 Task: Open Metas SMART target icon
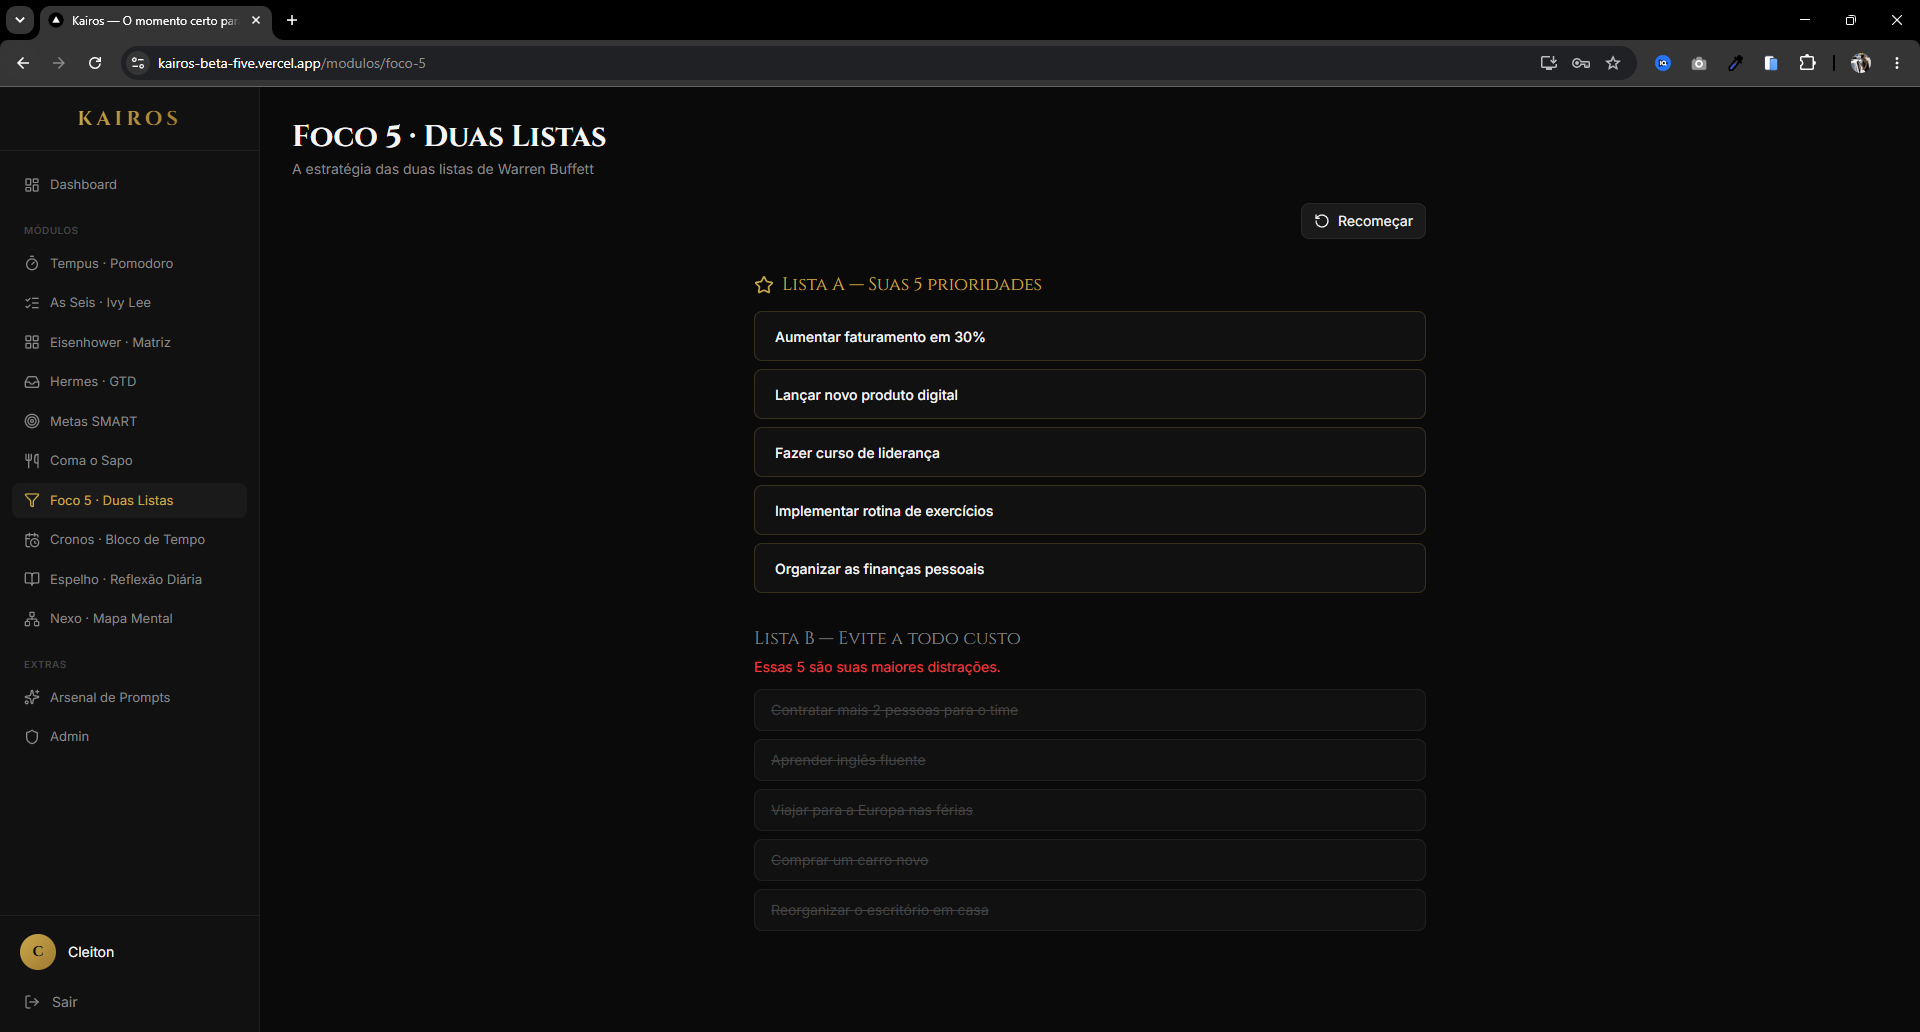click(x=32, y=422)
